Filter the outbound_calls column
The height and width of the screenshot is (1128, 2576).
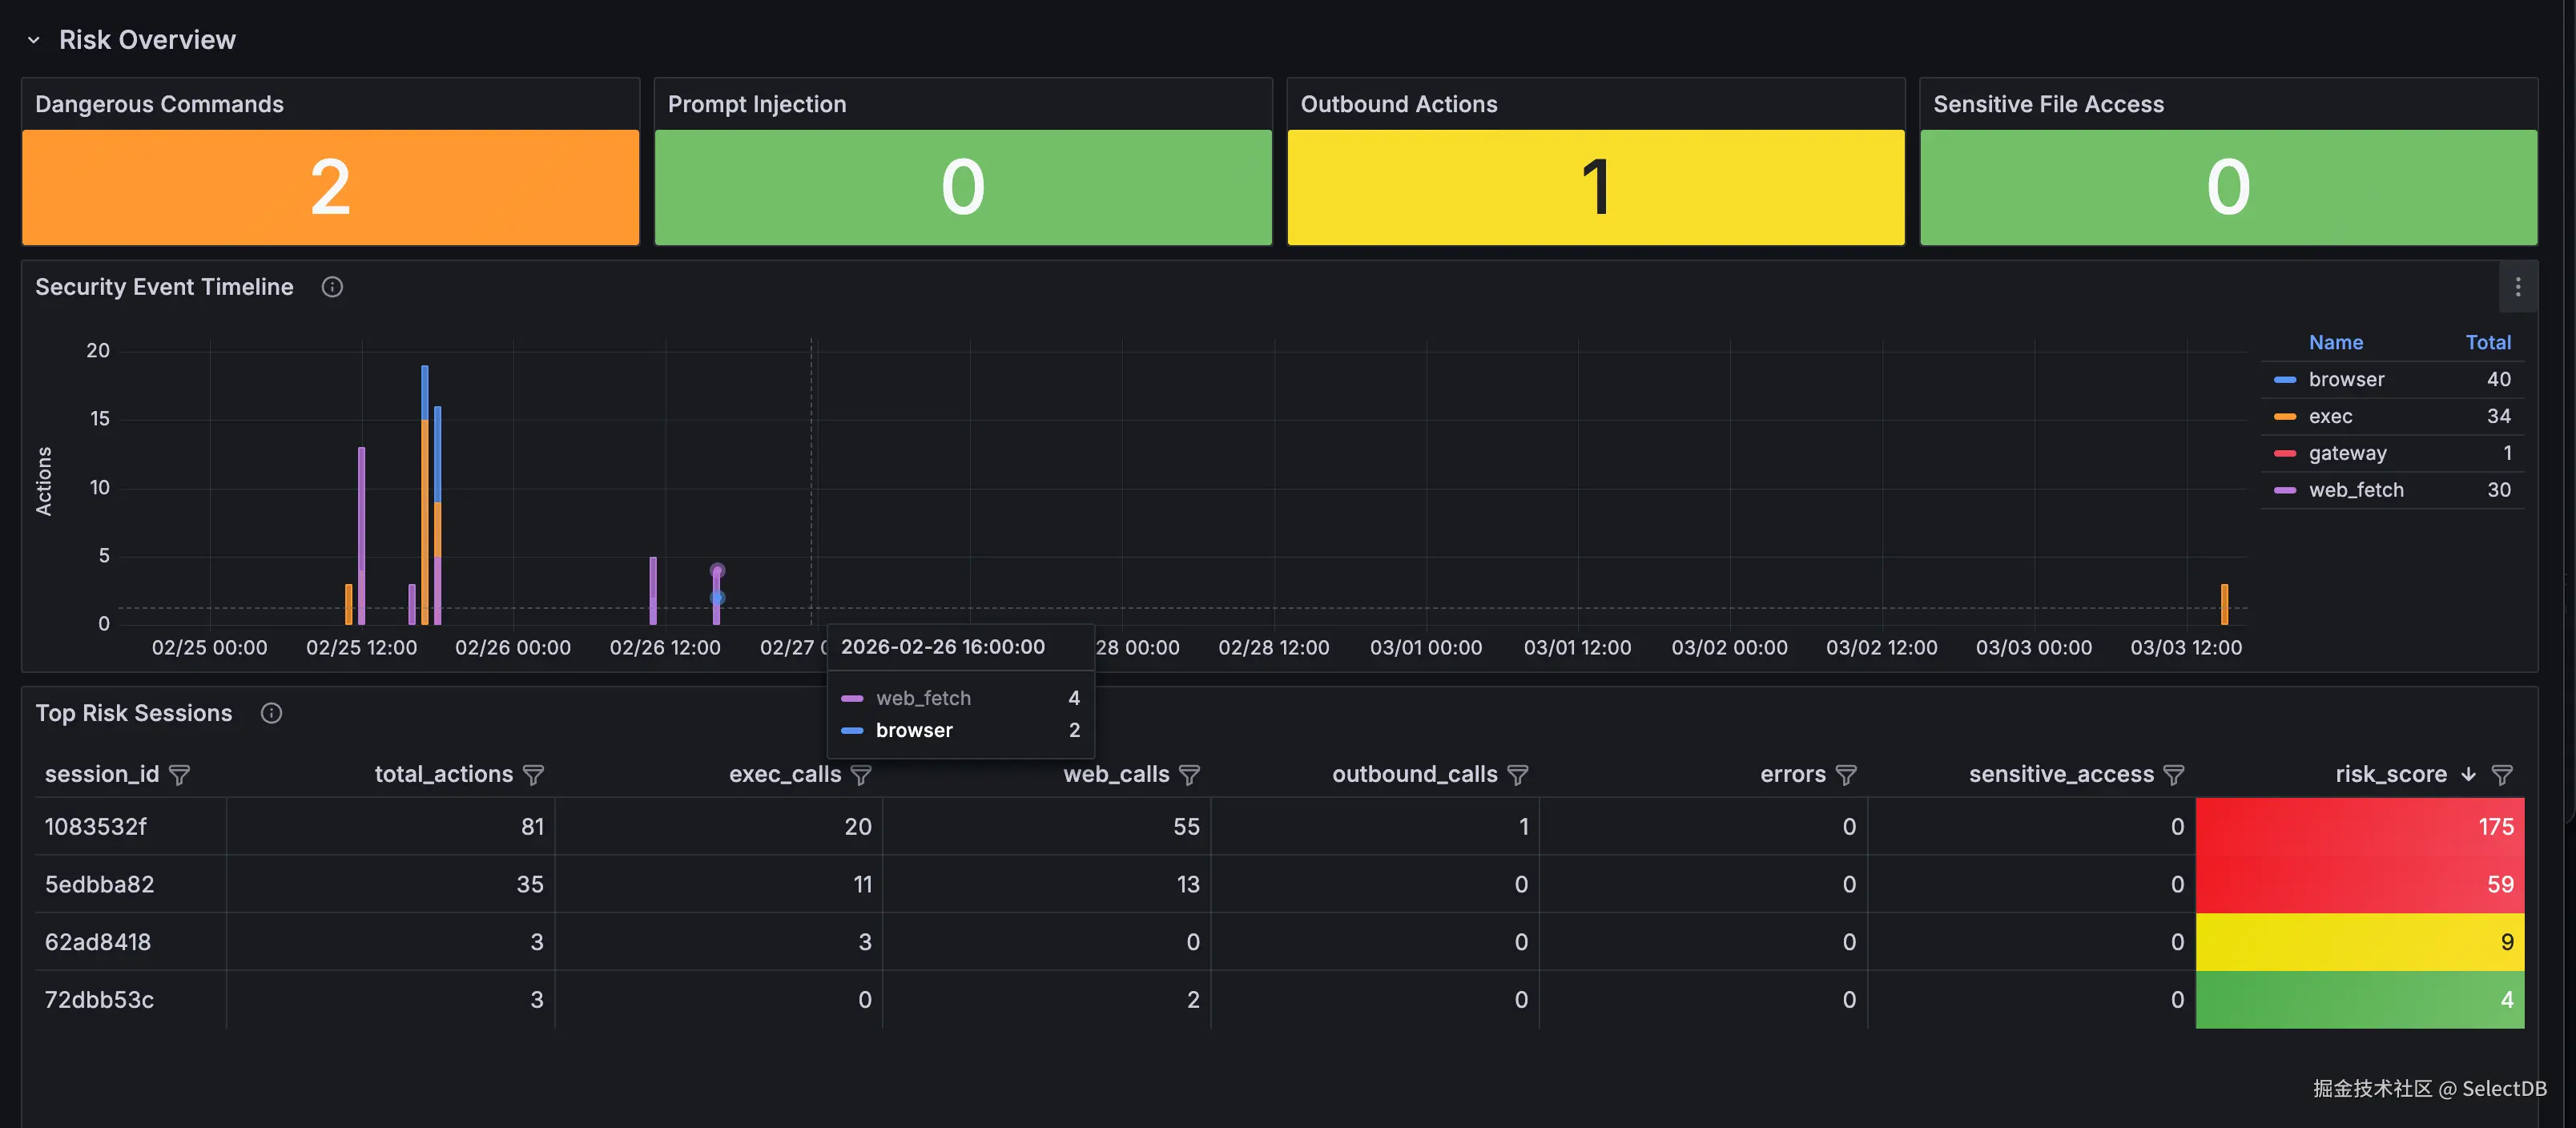pyautogui.click(x=1517, y=775)
